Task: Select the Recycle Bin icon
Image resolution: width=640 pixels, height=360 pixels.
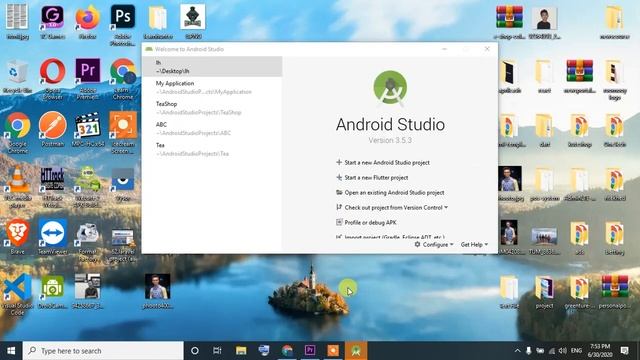Action: 18,76
